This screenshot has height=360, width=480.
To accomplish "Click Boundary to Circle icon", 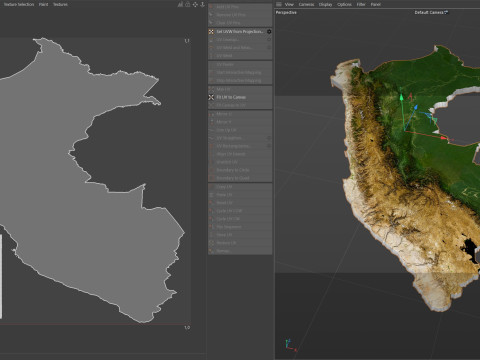I will 211,170.
